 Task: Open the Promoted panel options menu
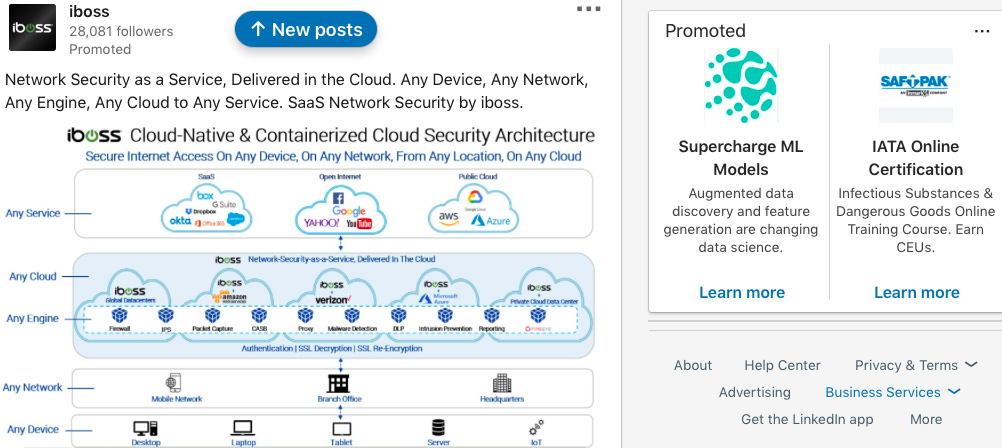982,31
